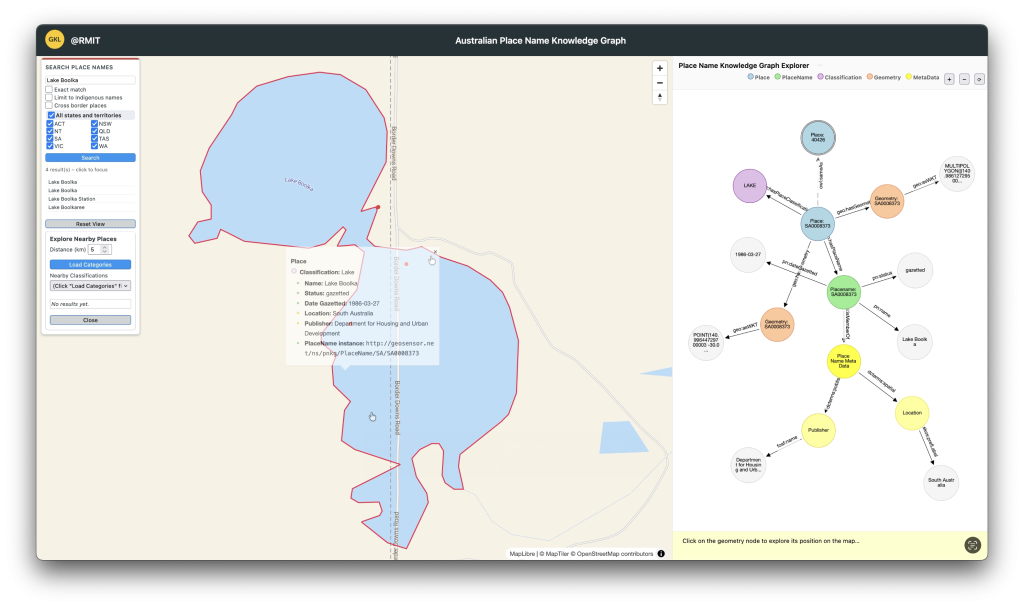
Task: Zoom in on the map
Action: click(x=659, y=68)
